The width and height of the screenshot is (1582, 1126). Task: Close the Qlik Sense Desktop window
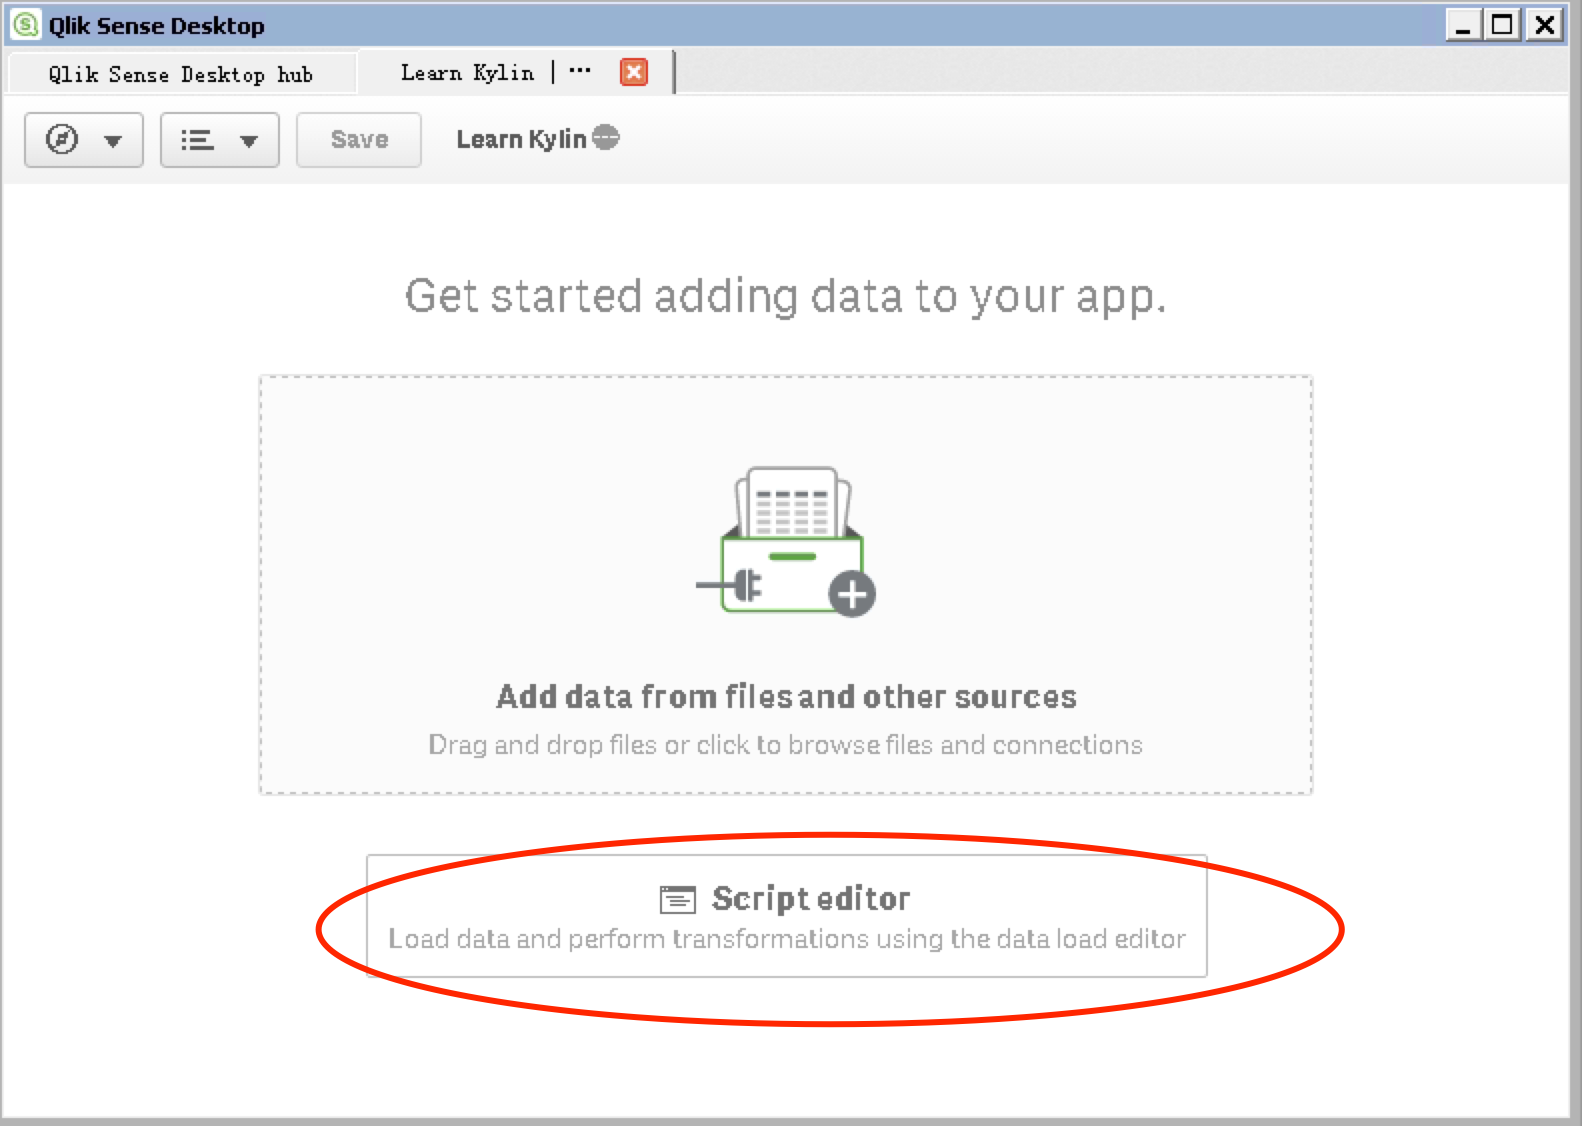pos(1545,25)
